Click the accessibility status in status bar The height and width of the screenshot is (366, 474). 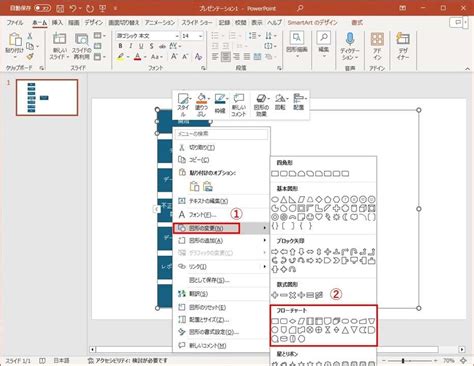pos(127,361)
